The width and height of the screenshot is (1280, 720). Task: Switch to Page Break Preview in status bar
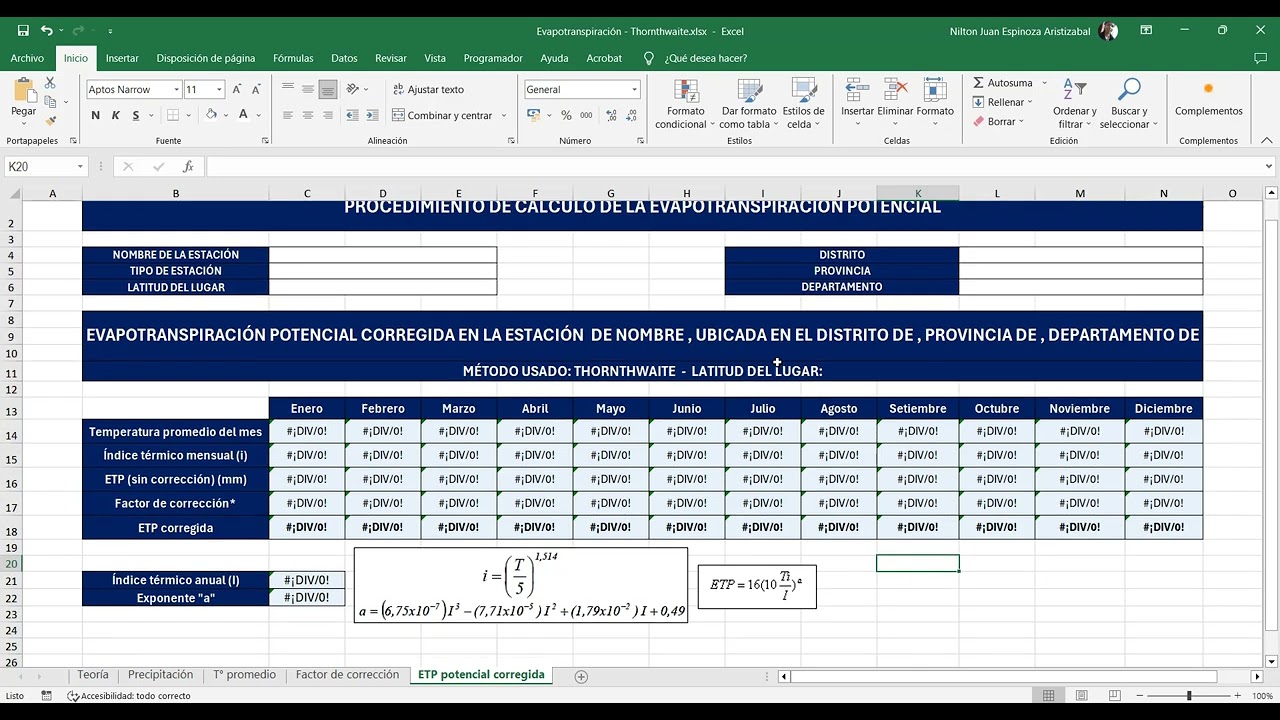pos(1113,696)
